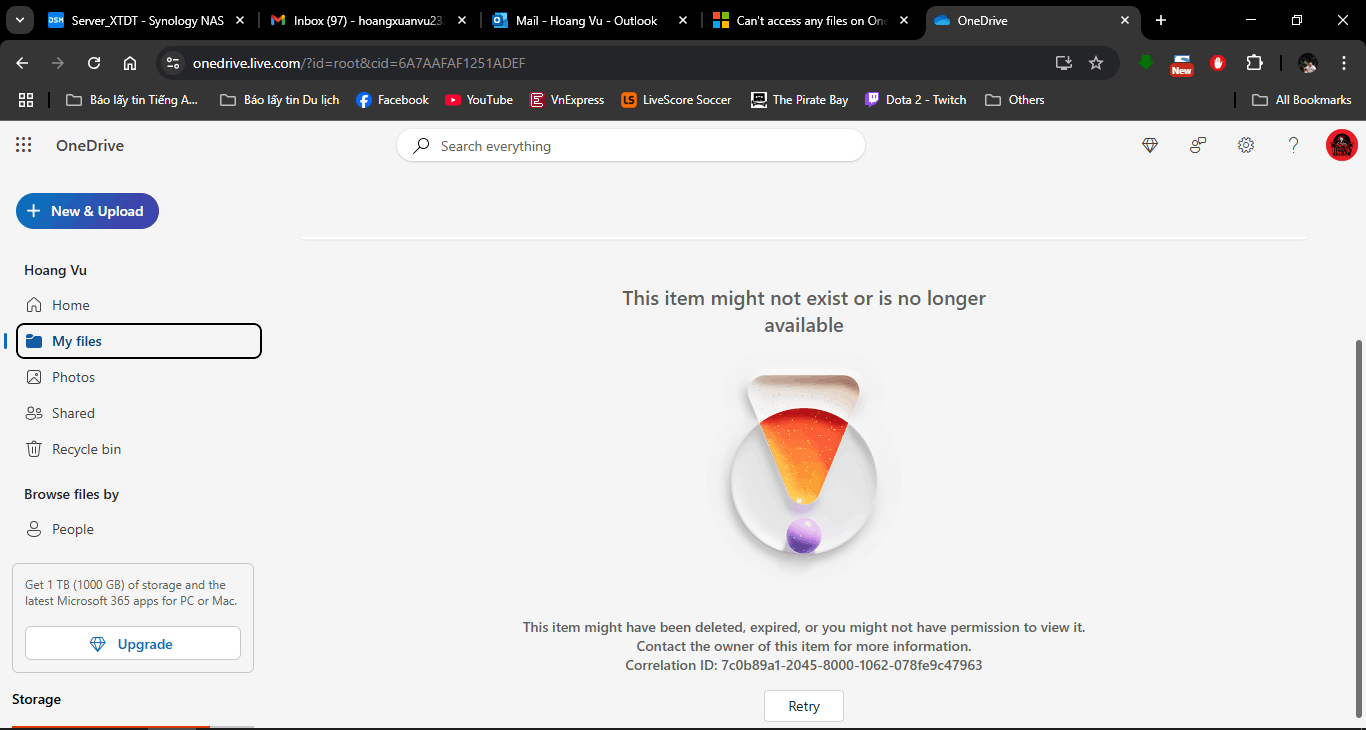Image resolution: width=1366 pixels, height=730 pixels.
Task: Expand the Others bookmark folder
Action: point(1015,100)
